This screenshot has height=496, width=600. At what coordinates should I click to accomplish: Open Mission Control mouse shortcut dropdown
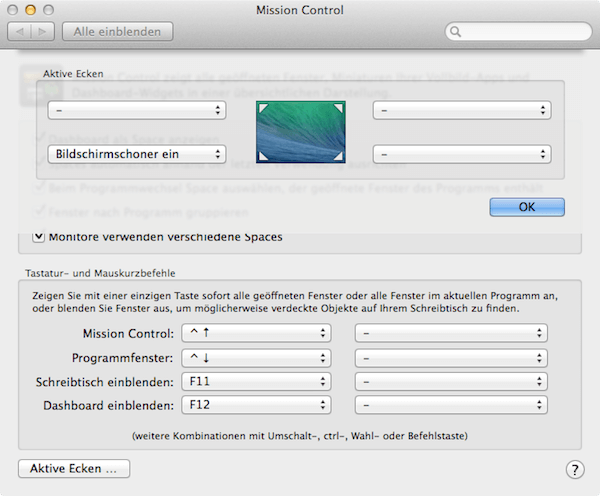coord(451,333)
